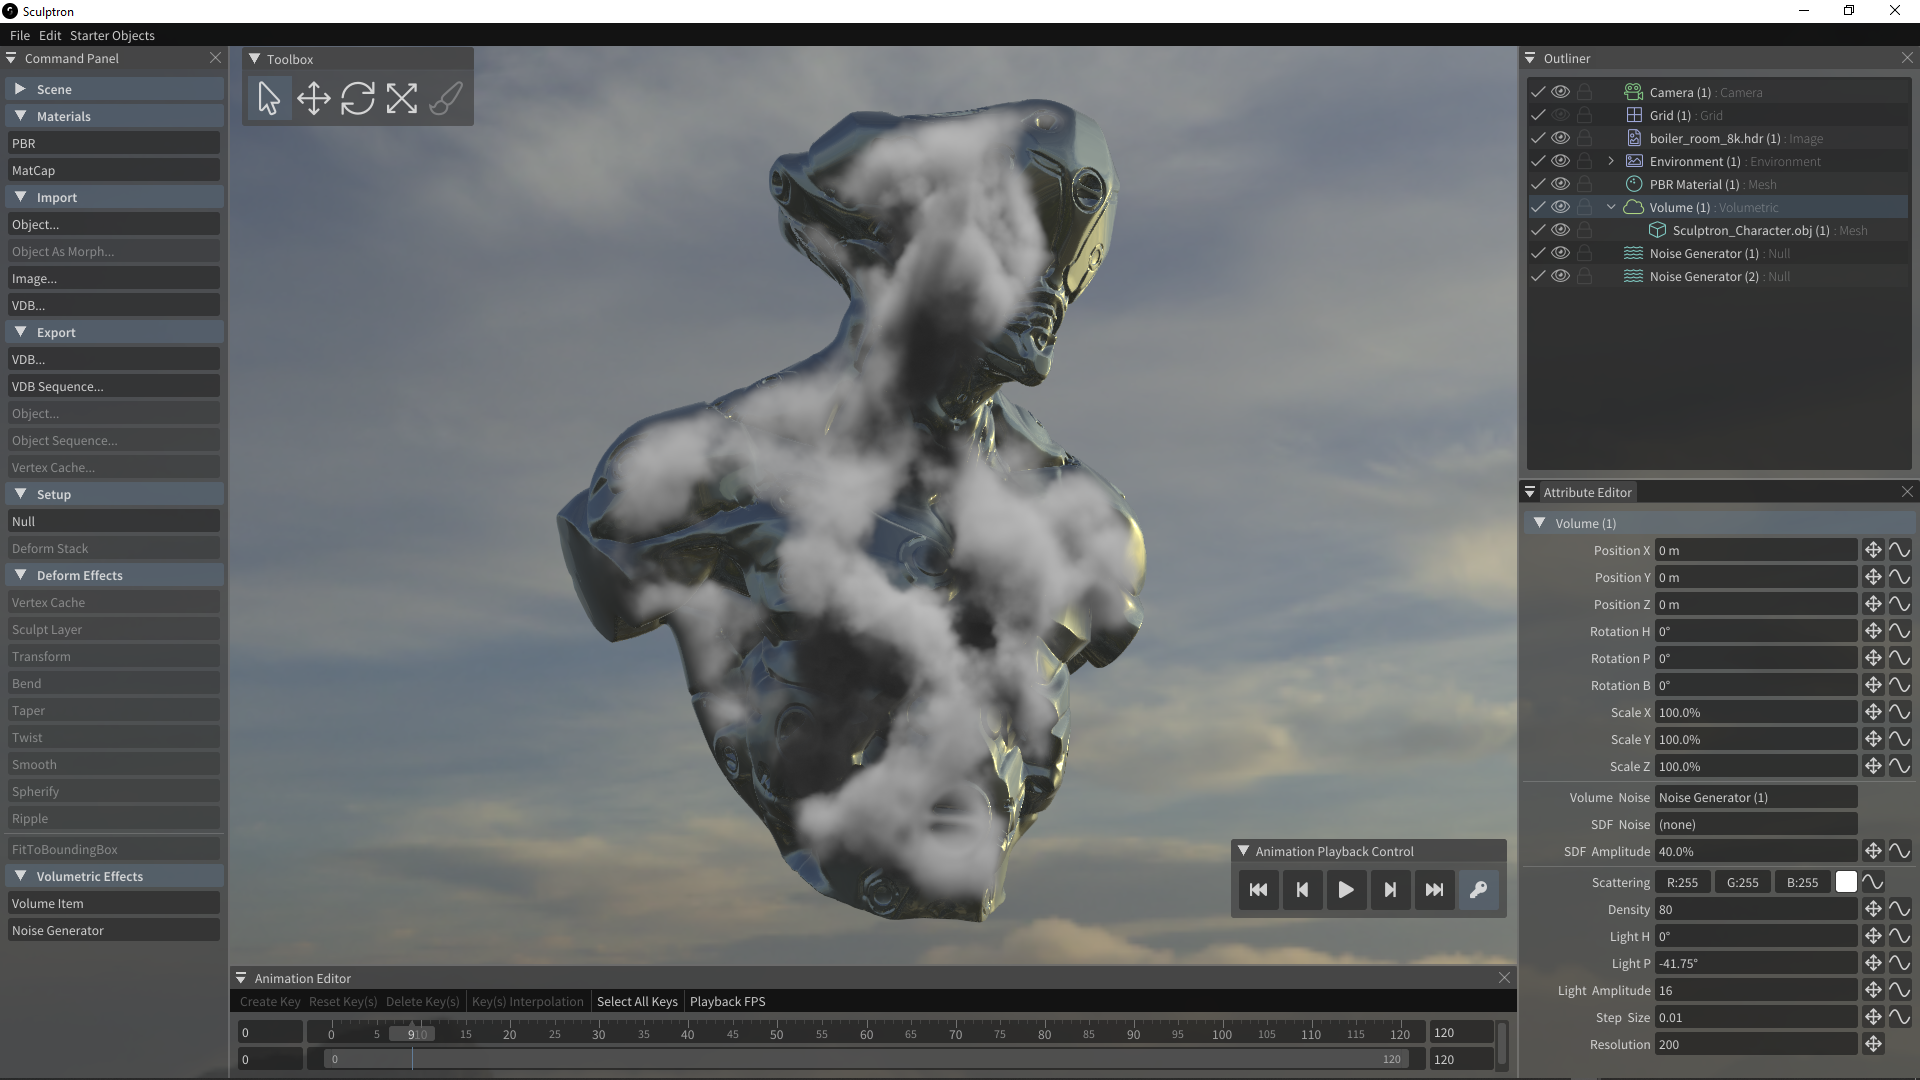Toggle the lock for PBR Material (1)
Image resolution: width=1920 pixels, height=1080 pixels.
1584,184
